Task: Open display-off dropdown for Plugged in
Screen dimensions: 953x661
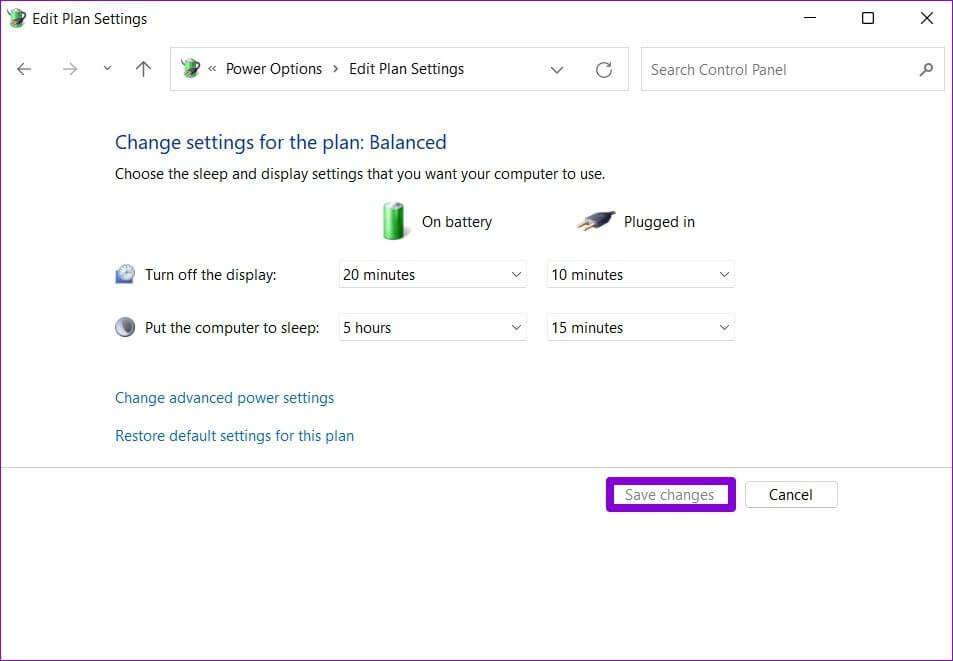Action: click(640, 275)
